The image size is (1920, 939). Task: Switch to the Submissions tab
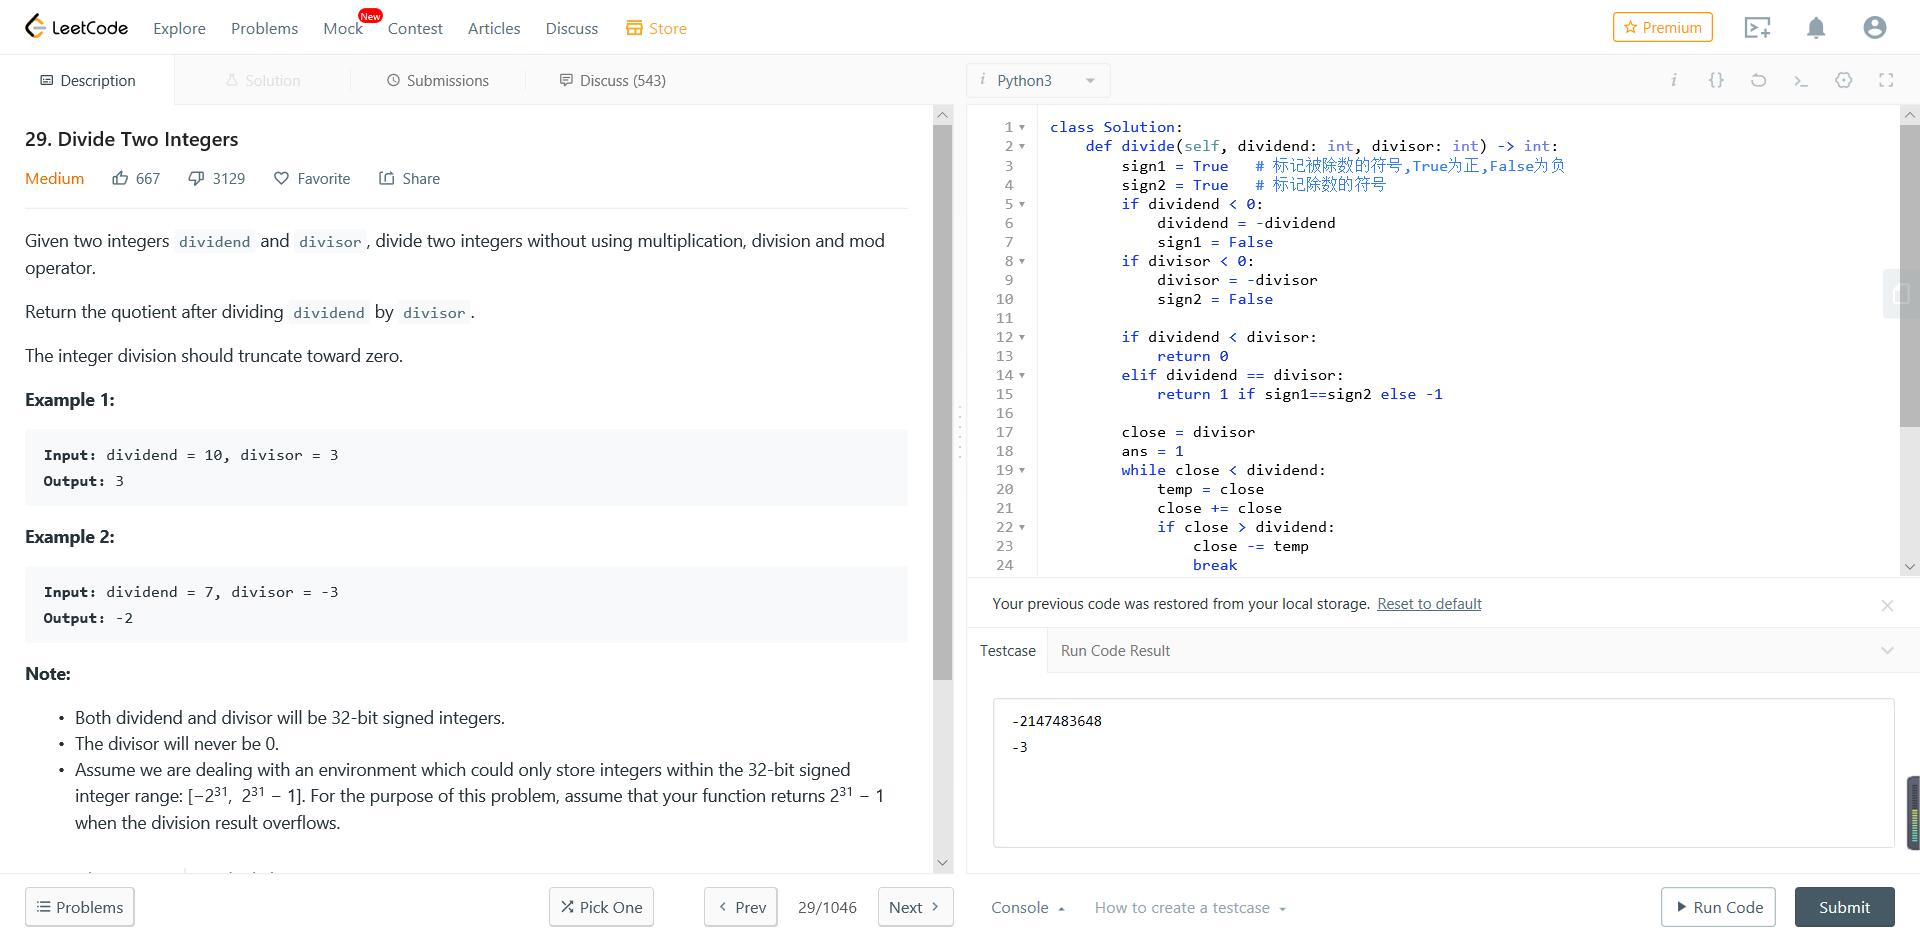pos(438,80)
